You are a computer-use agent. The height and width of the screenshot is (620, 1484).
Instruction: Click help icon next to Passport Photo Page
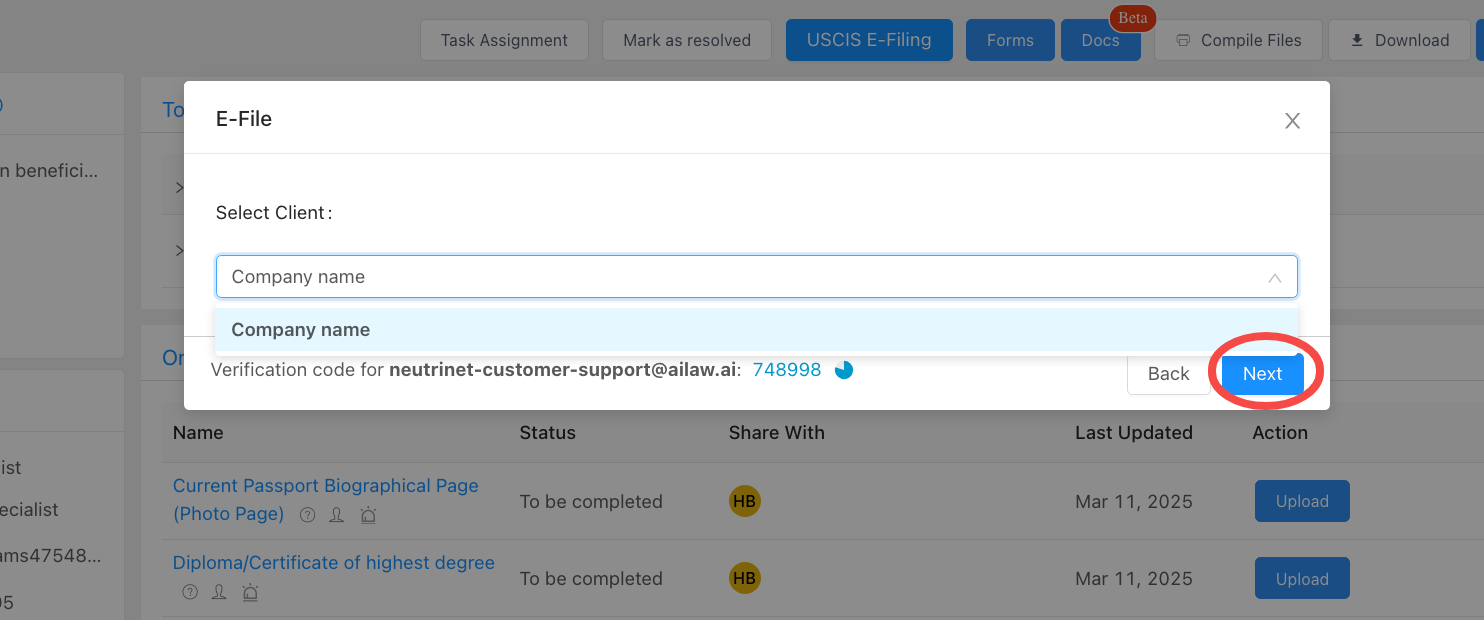pos(307,515)
